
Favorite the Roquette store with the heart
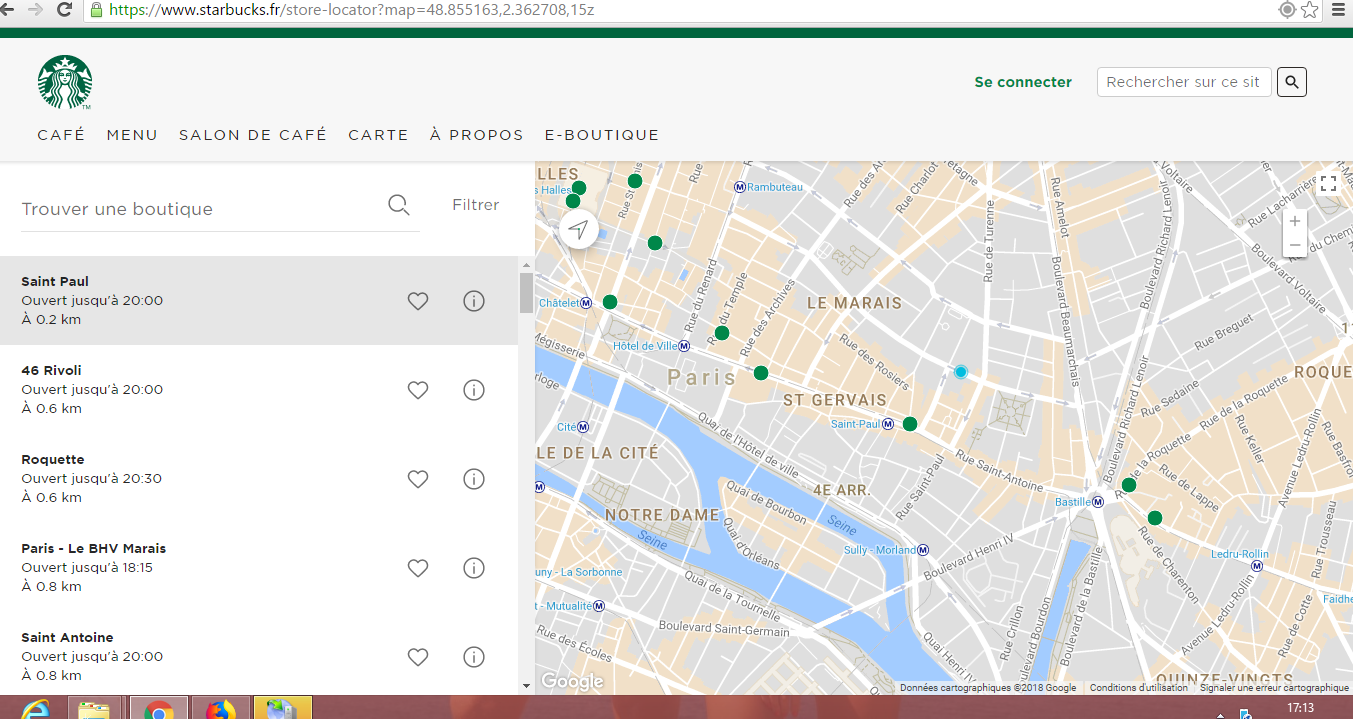click(418, 479)
